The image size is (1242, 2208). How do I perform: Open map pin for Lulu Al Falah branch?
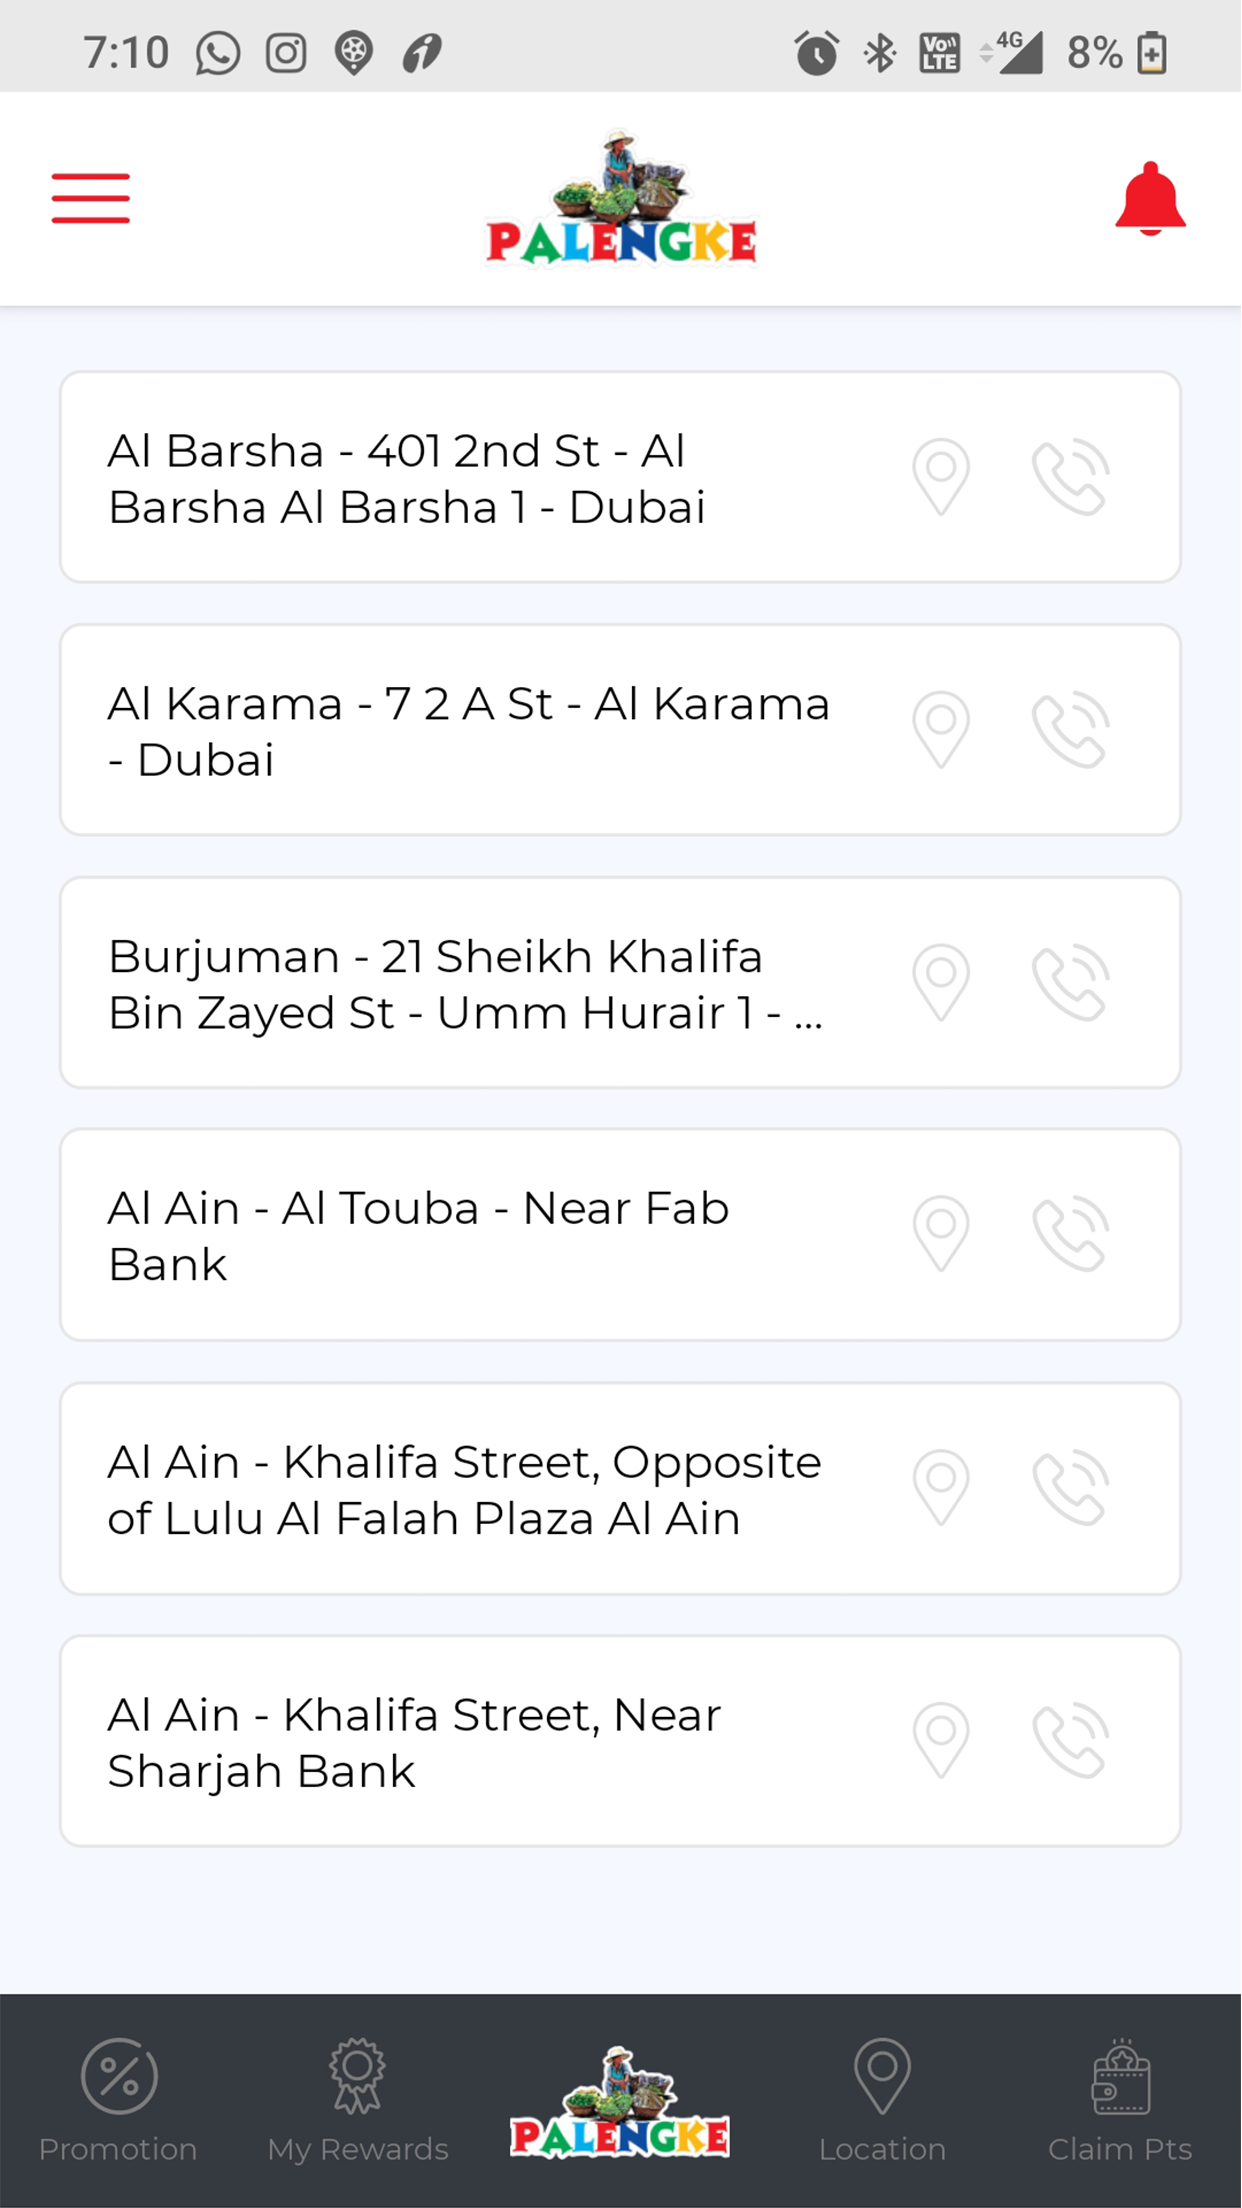click(x=941, y=1488)
